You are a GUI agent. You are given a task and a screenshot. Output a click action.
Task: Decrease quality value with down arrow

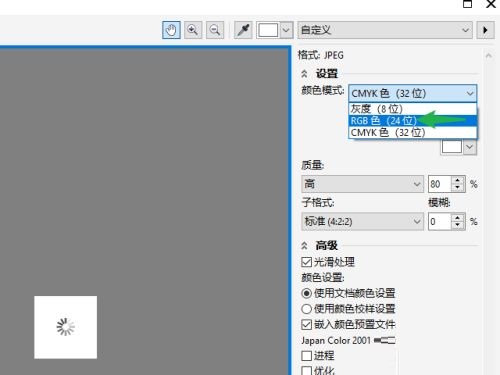click(x=458, y=188)
